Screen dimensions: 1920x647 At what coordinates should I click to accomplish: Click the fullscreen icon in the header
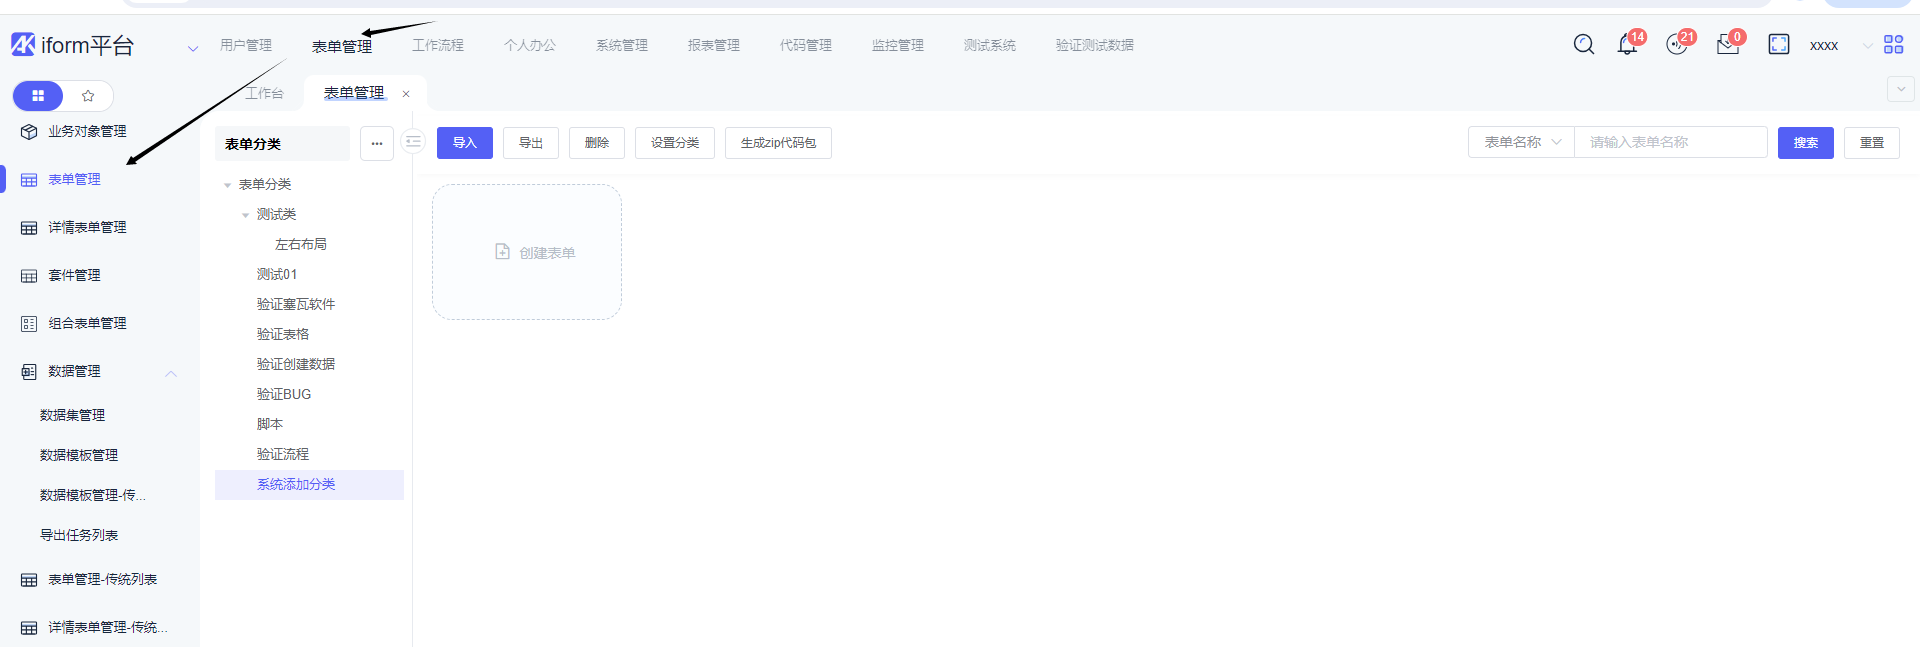[1778, 44]
